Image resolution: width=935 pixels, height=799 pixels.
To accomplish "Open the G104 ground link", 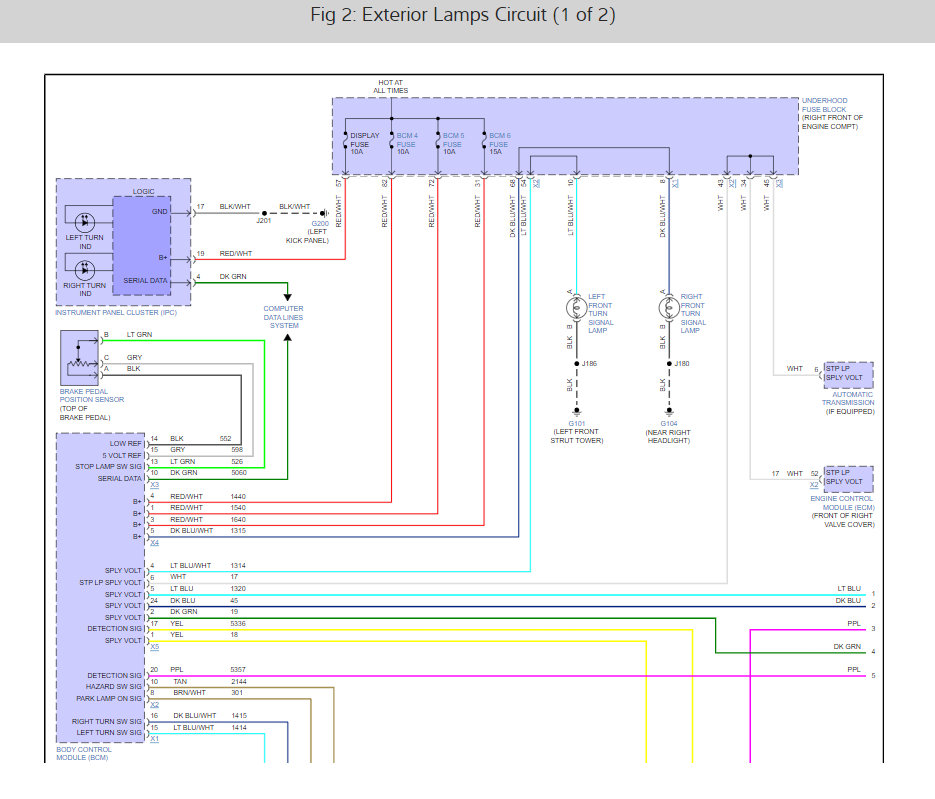I will [669, 423].
